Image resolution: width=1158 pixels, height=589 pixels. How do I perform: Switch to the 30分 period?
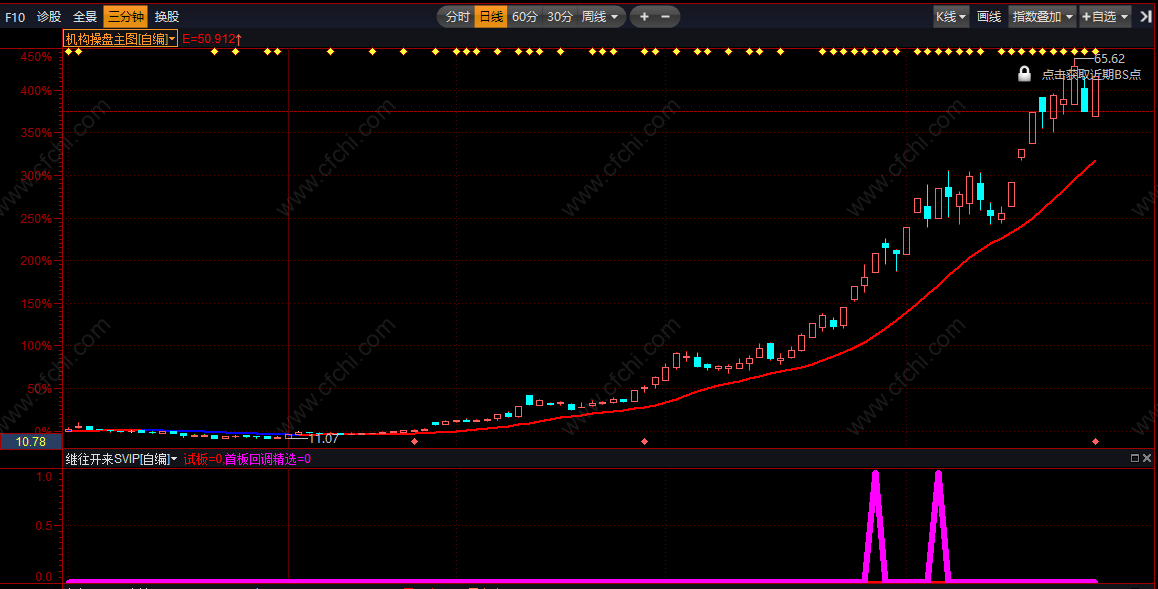tap(559, 16)
